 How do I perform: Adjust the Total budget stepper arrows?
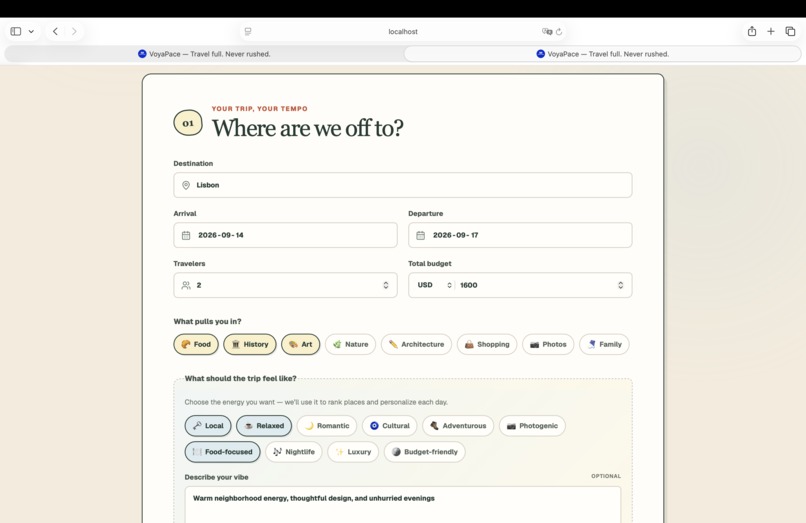click(x=620, y=285)
